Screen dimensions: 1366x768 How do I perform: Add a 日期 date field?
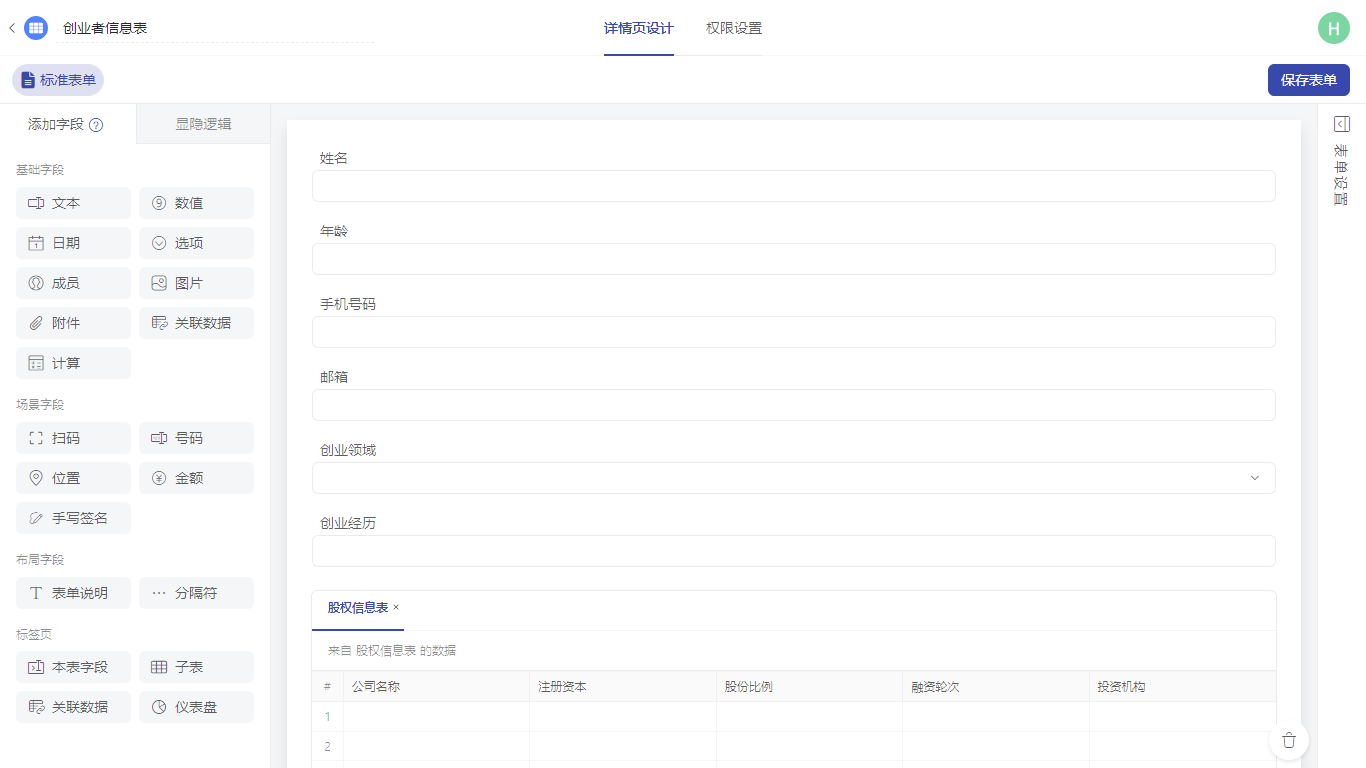click(73, 243)
